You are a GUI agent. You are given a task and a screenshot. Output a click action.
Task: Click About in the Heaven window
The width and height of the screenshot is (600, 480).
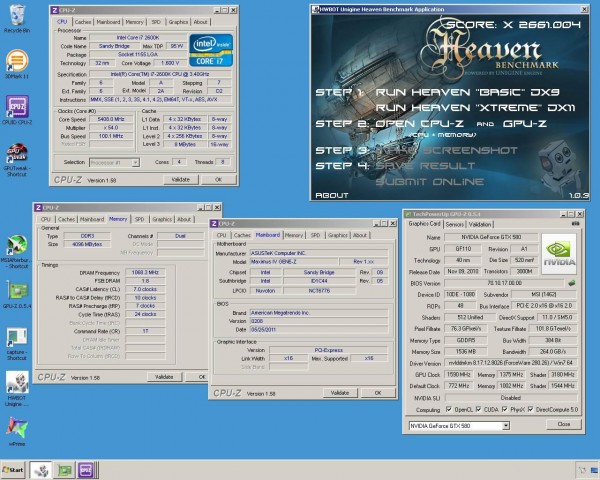pyautogui.click(x=331, y=196)
